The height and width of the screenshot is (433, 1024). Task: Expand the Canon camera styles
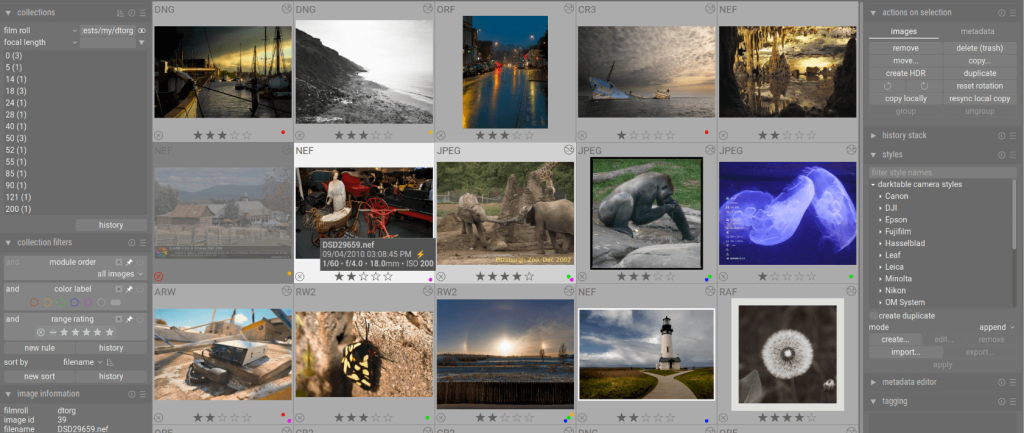pos(880,197)
